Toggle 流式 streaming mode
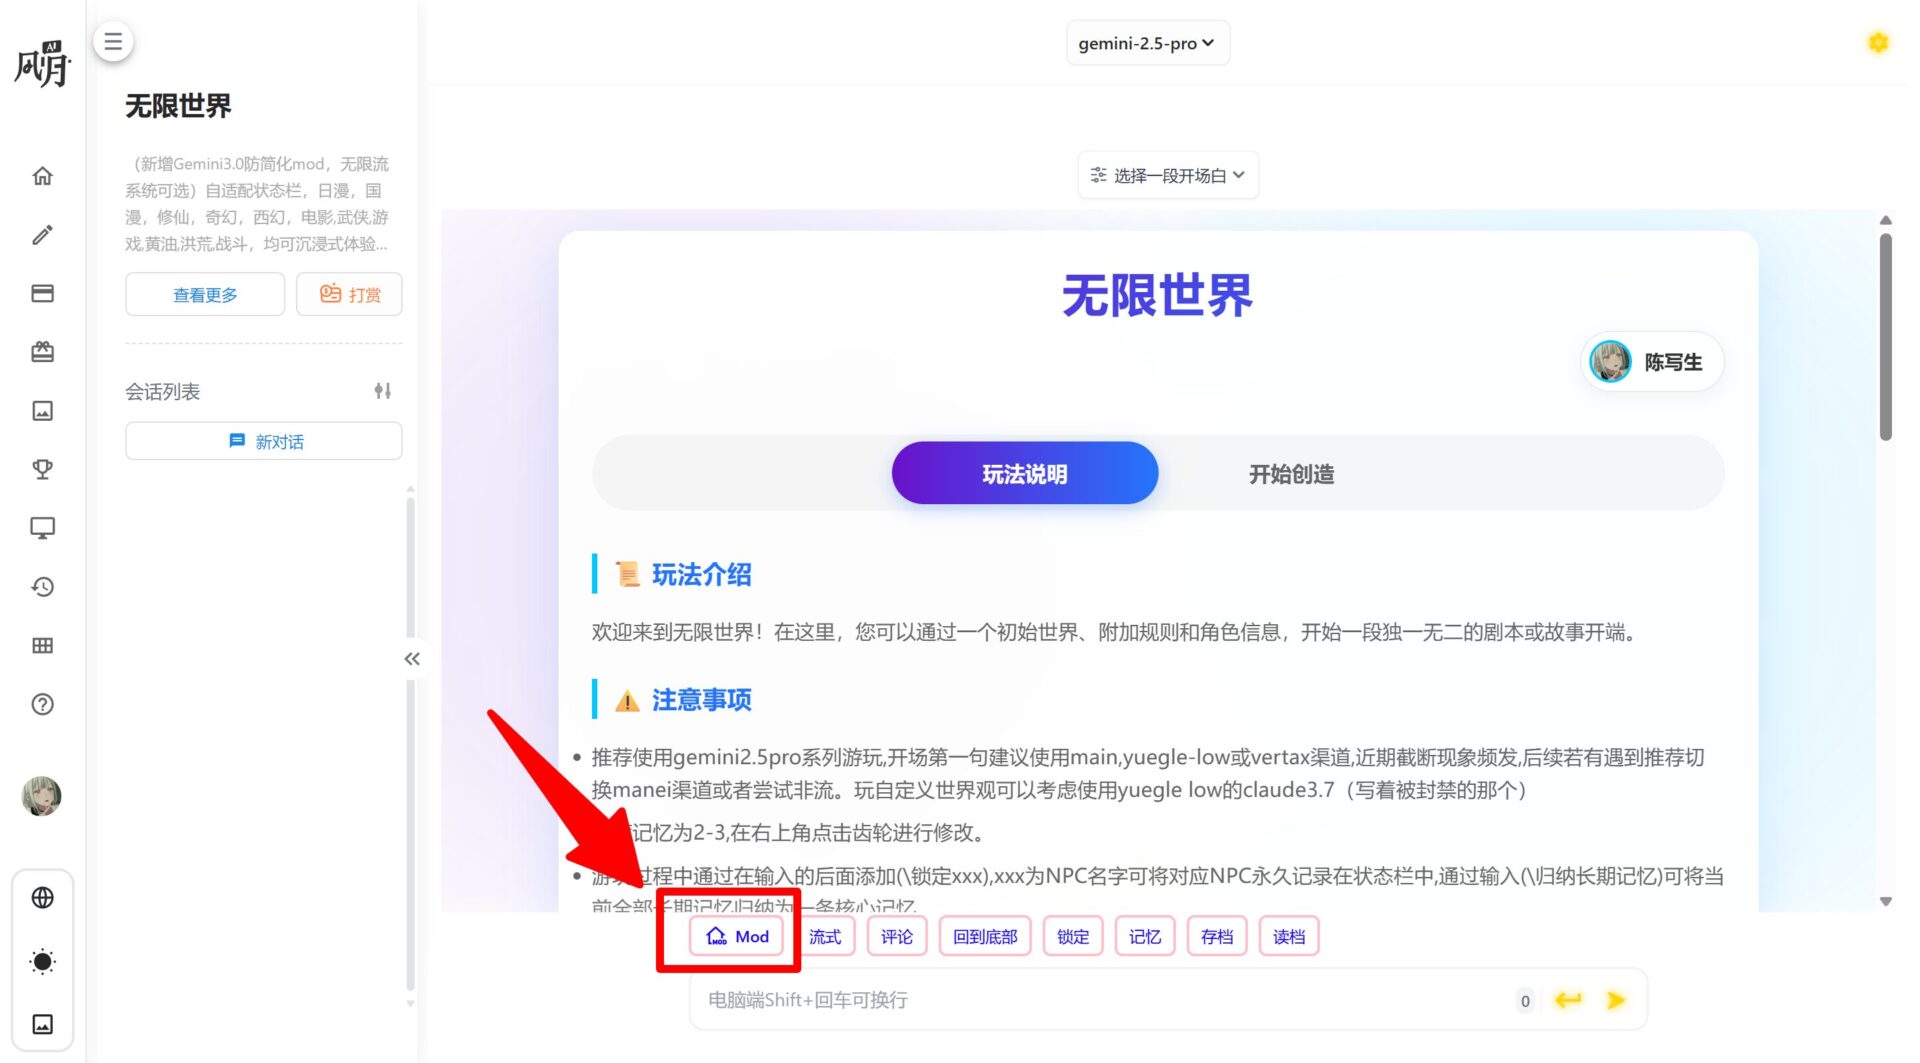Image resolution: width=1920 pixels, height=1063 pixels. pos(825,936)
